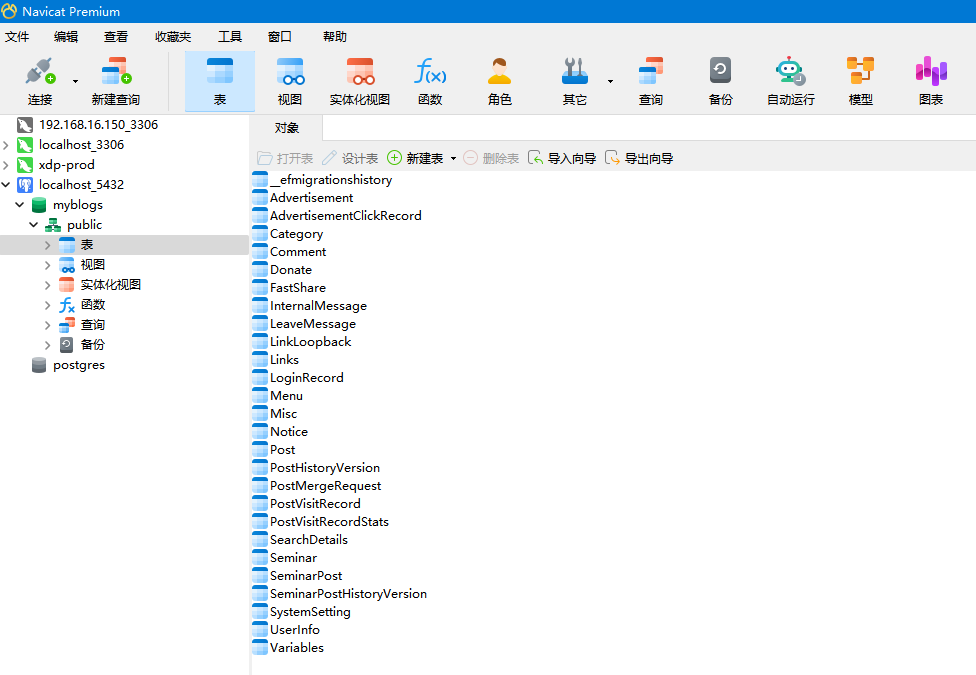The height and width of the screenshot is (675, 976).
Task: Click the 导出向导 (Export Wizard) button
Action: (639, 158)
